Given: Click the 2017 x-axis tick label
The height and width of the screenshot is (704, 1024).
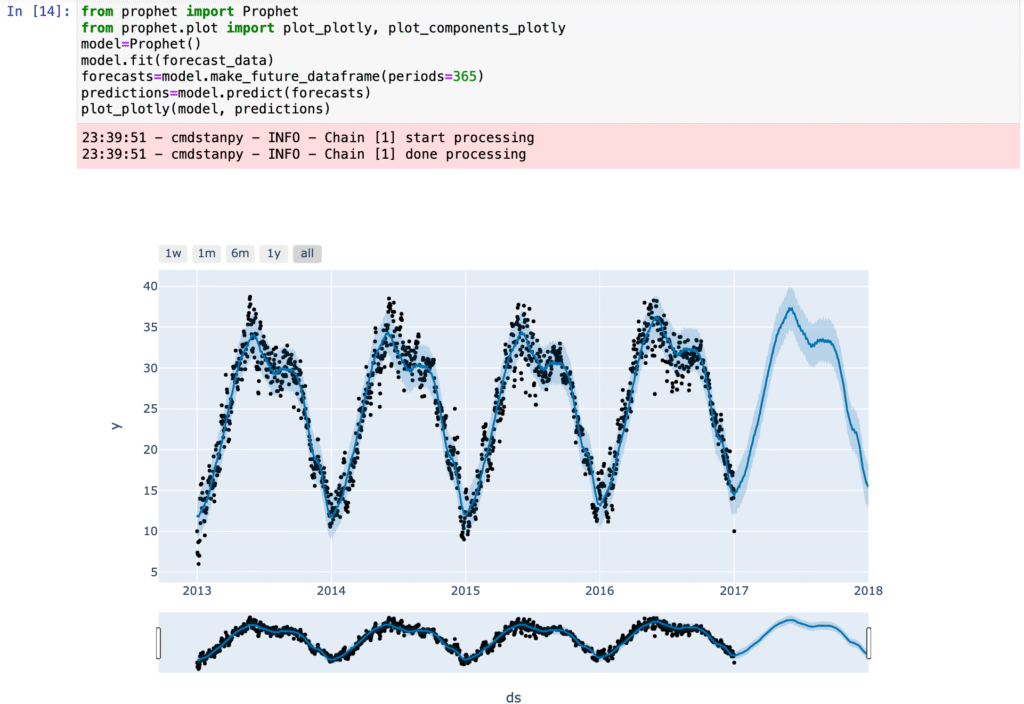Looking at the screenshot, I should tap(734, 590).
